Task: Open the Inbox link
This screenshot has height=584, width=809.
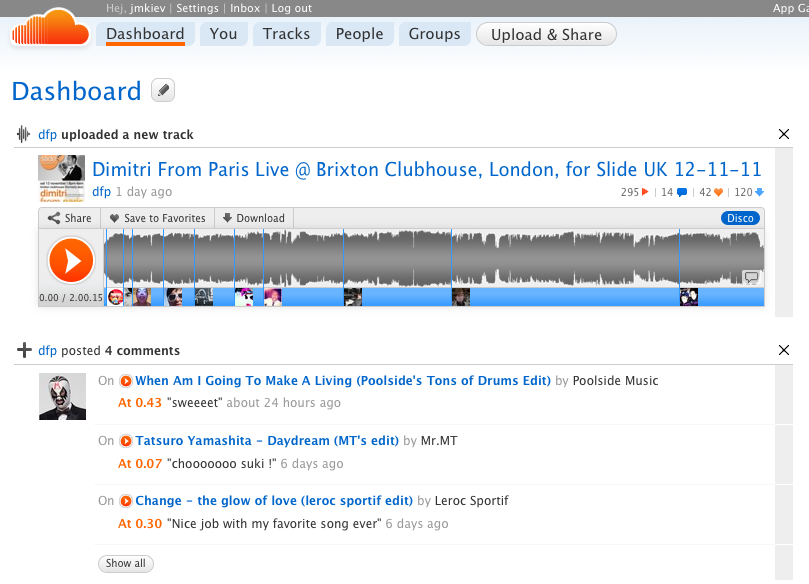Action: (x=245, y=8)
